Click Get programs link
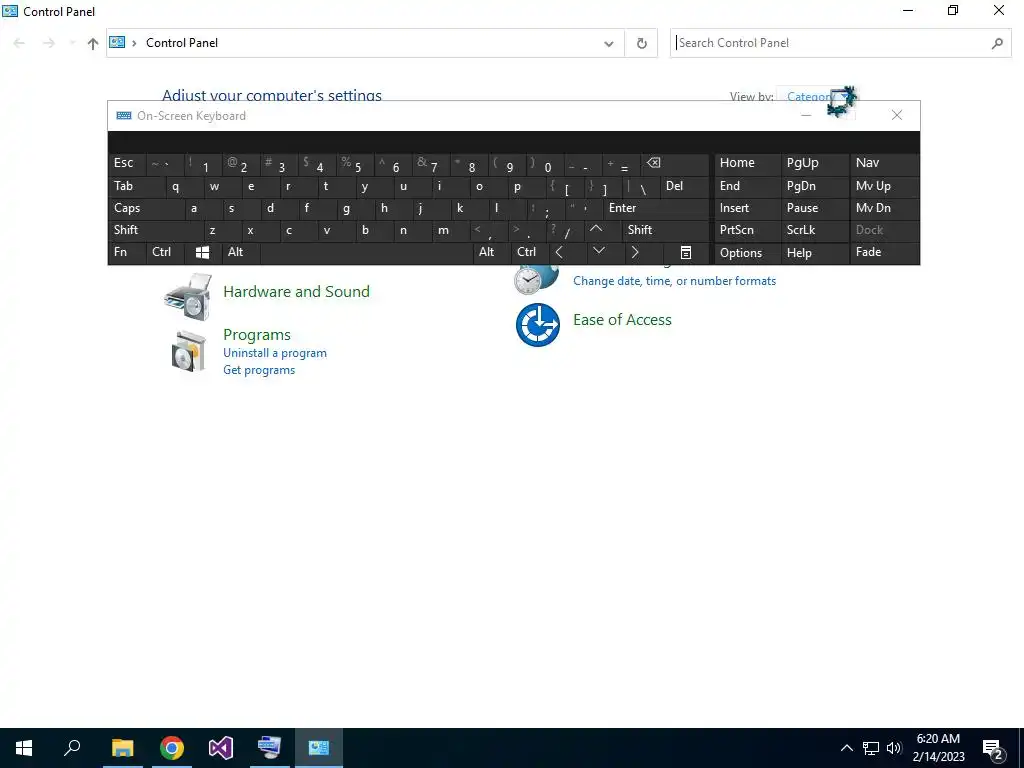The image size is (1024, 768). click(259, 370)
